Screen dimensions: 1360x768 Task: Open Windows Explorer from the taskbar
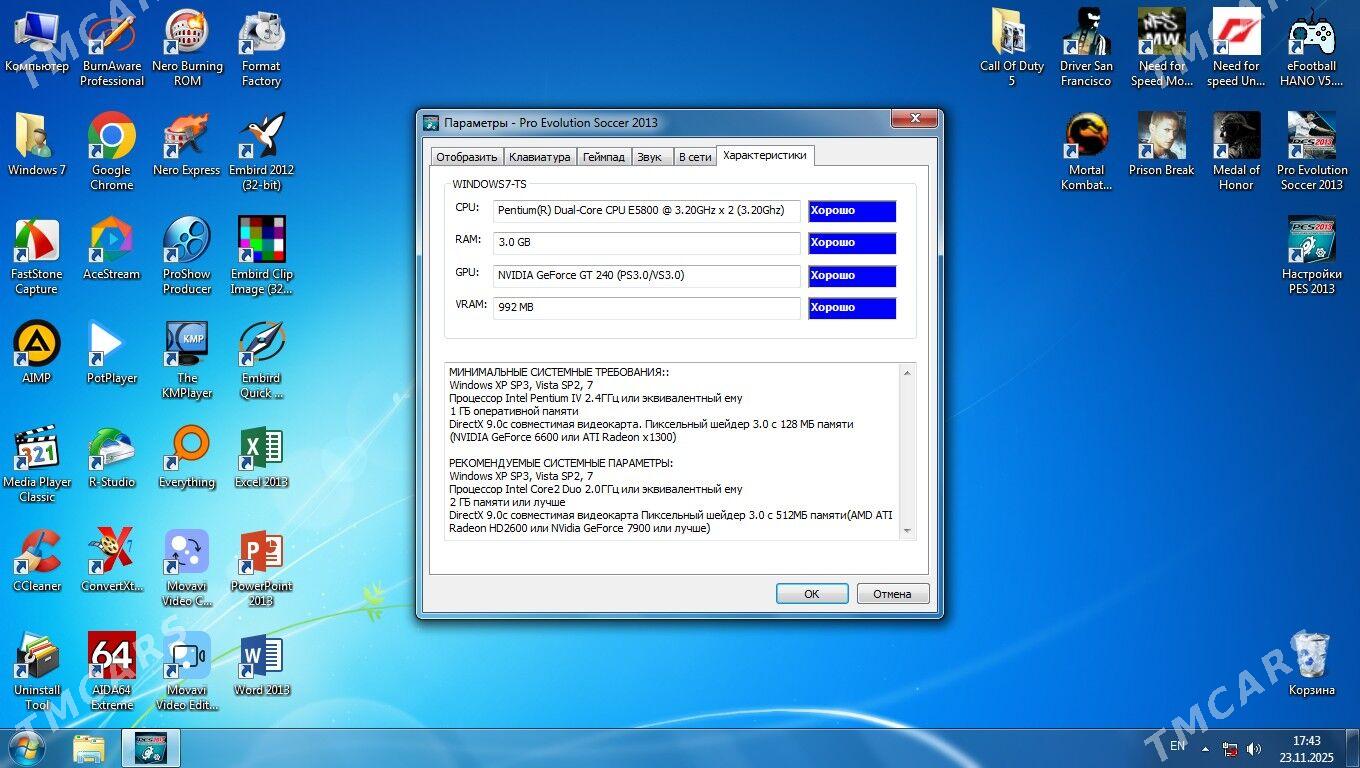(x=89, y=747)
